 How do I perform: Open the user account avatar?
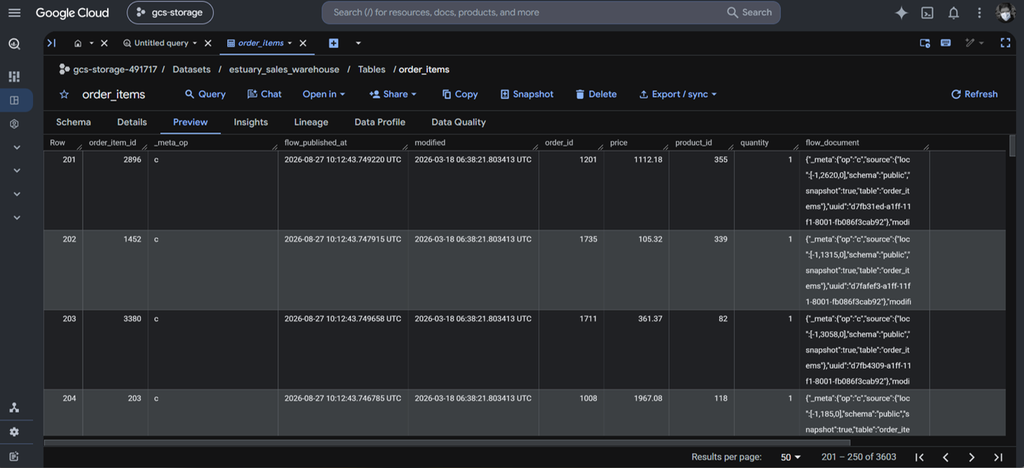click(1004, 13)
